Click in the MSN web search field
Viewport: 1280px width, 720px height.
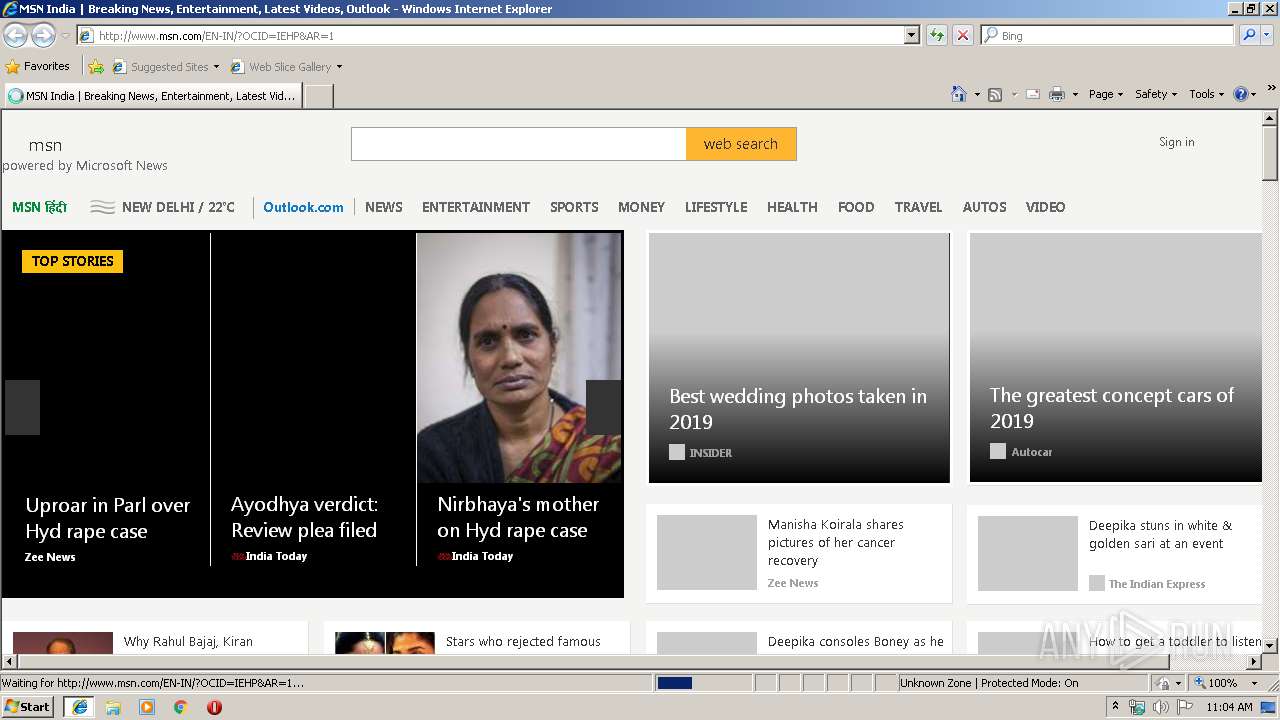[518, 144]
